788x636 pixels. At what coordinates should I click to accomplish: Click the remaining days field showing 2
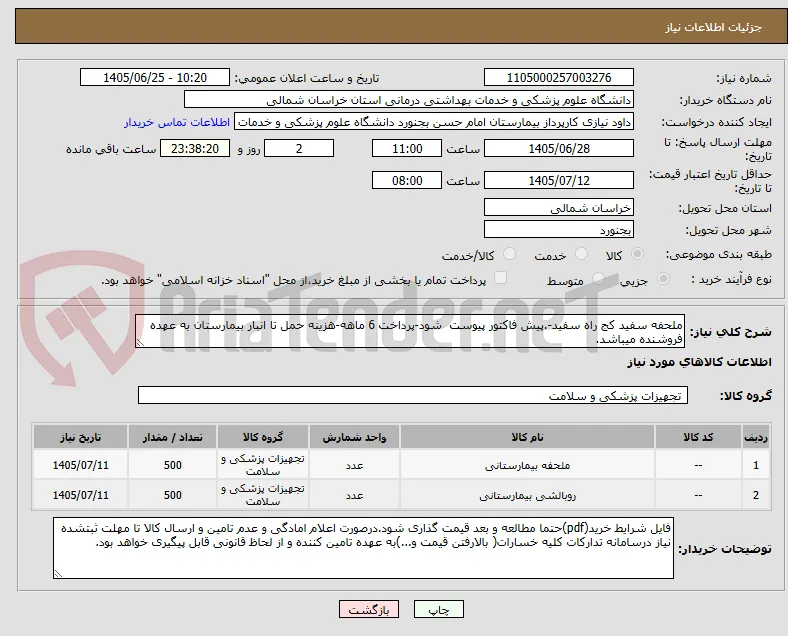pyautogui.click(x=299, y=149)
